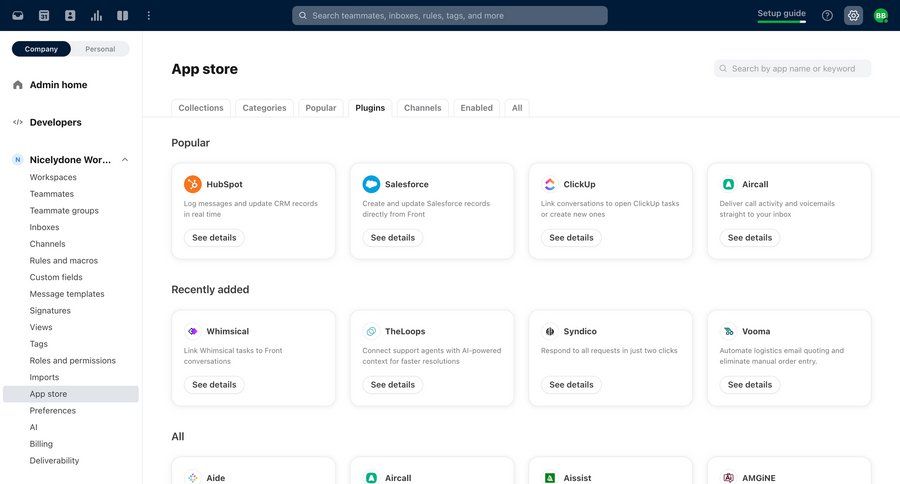Switch to the Collections tab
The height and width of the screenshot is (484, 900).
(201, 108)
